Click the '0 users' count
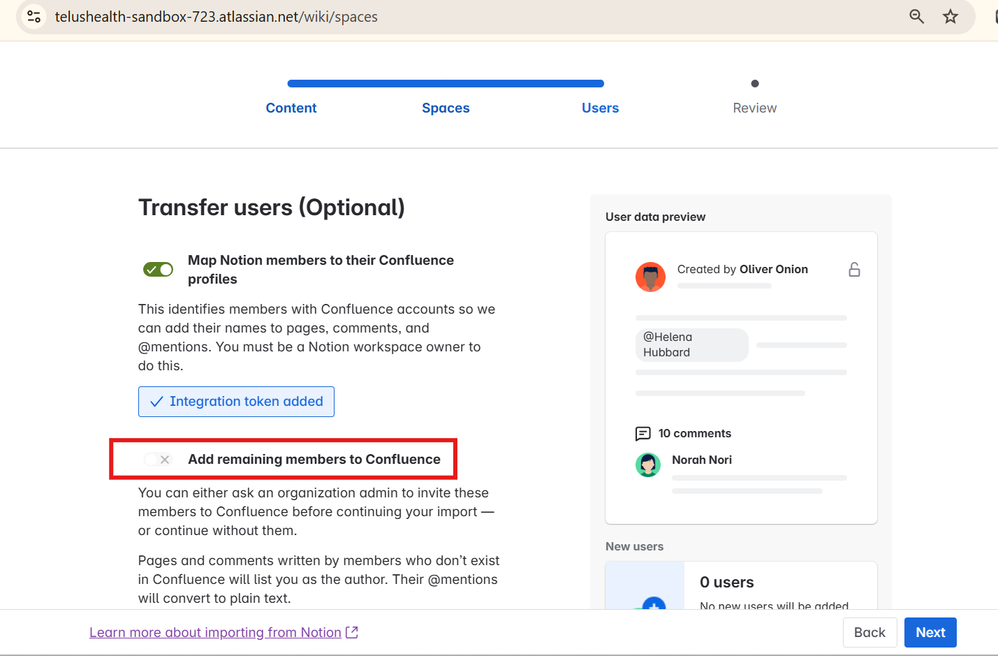The image size is (998, 656). [x=727, y=582]
